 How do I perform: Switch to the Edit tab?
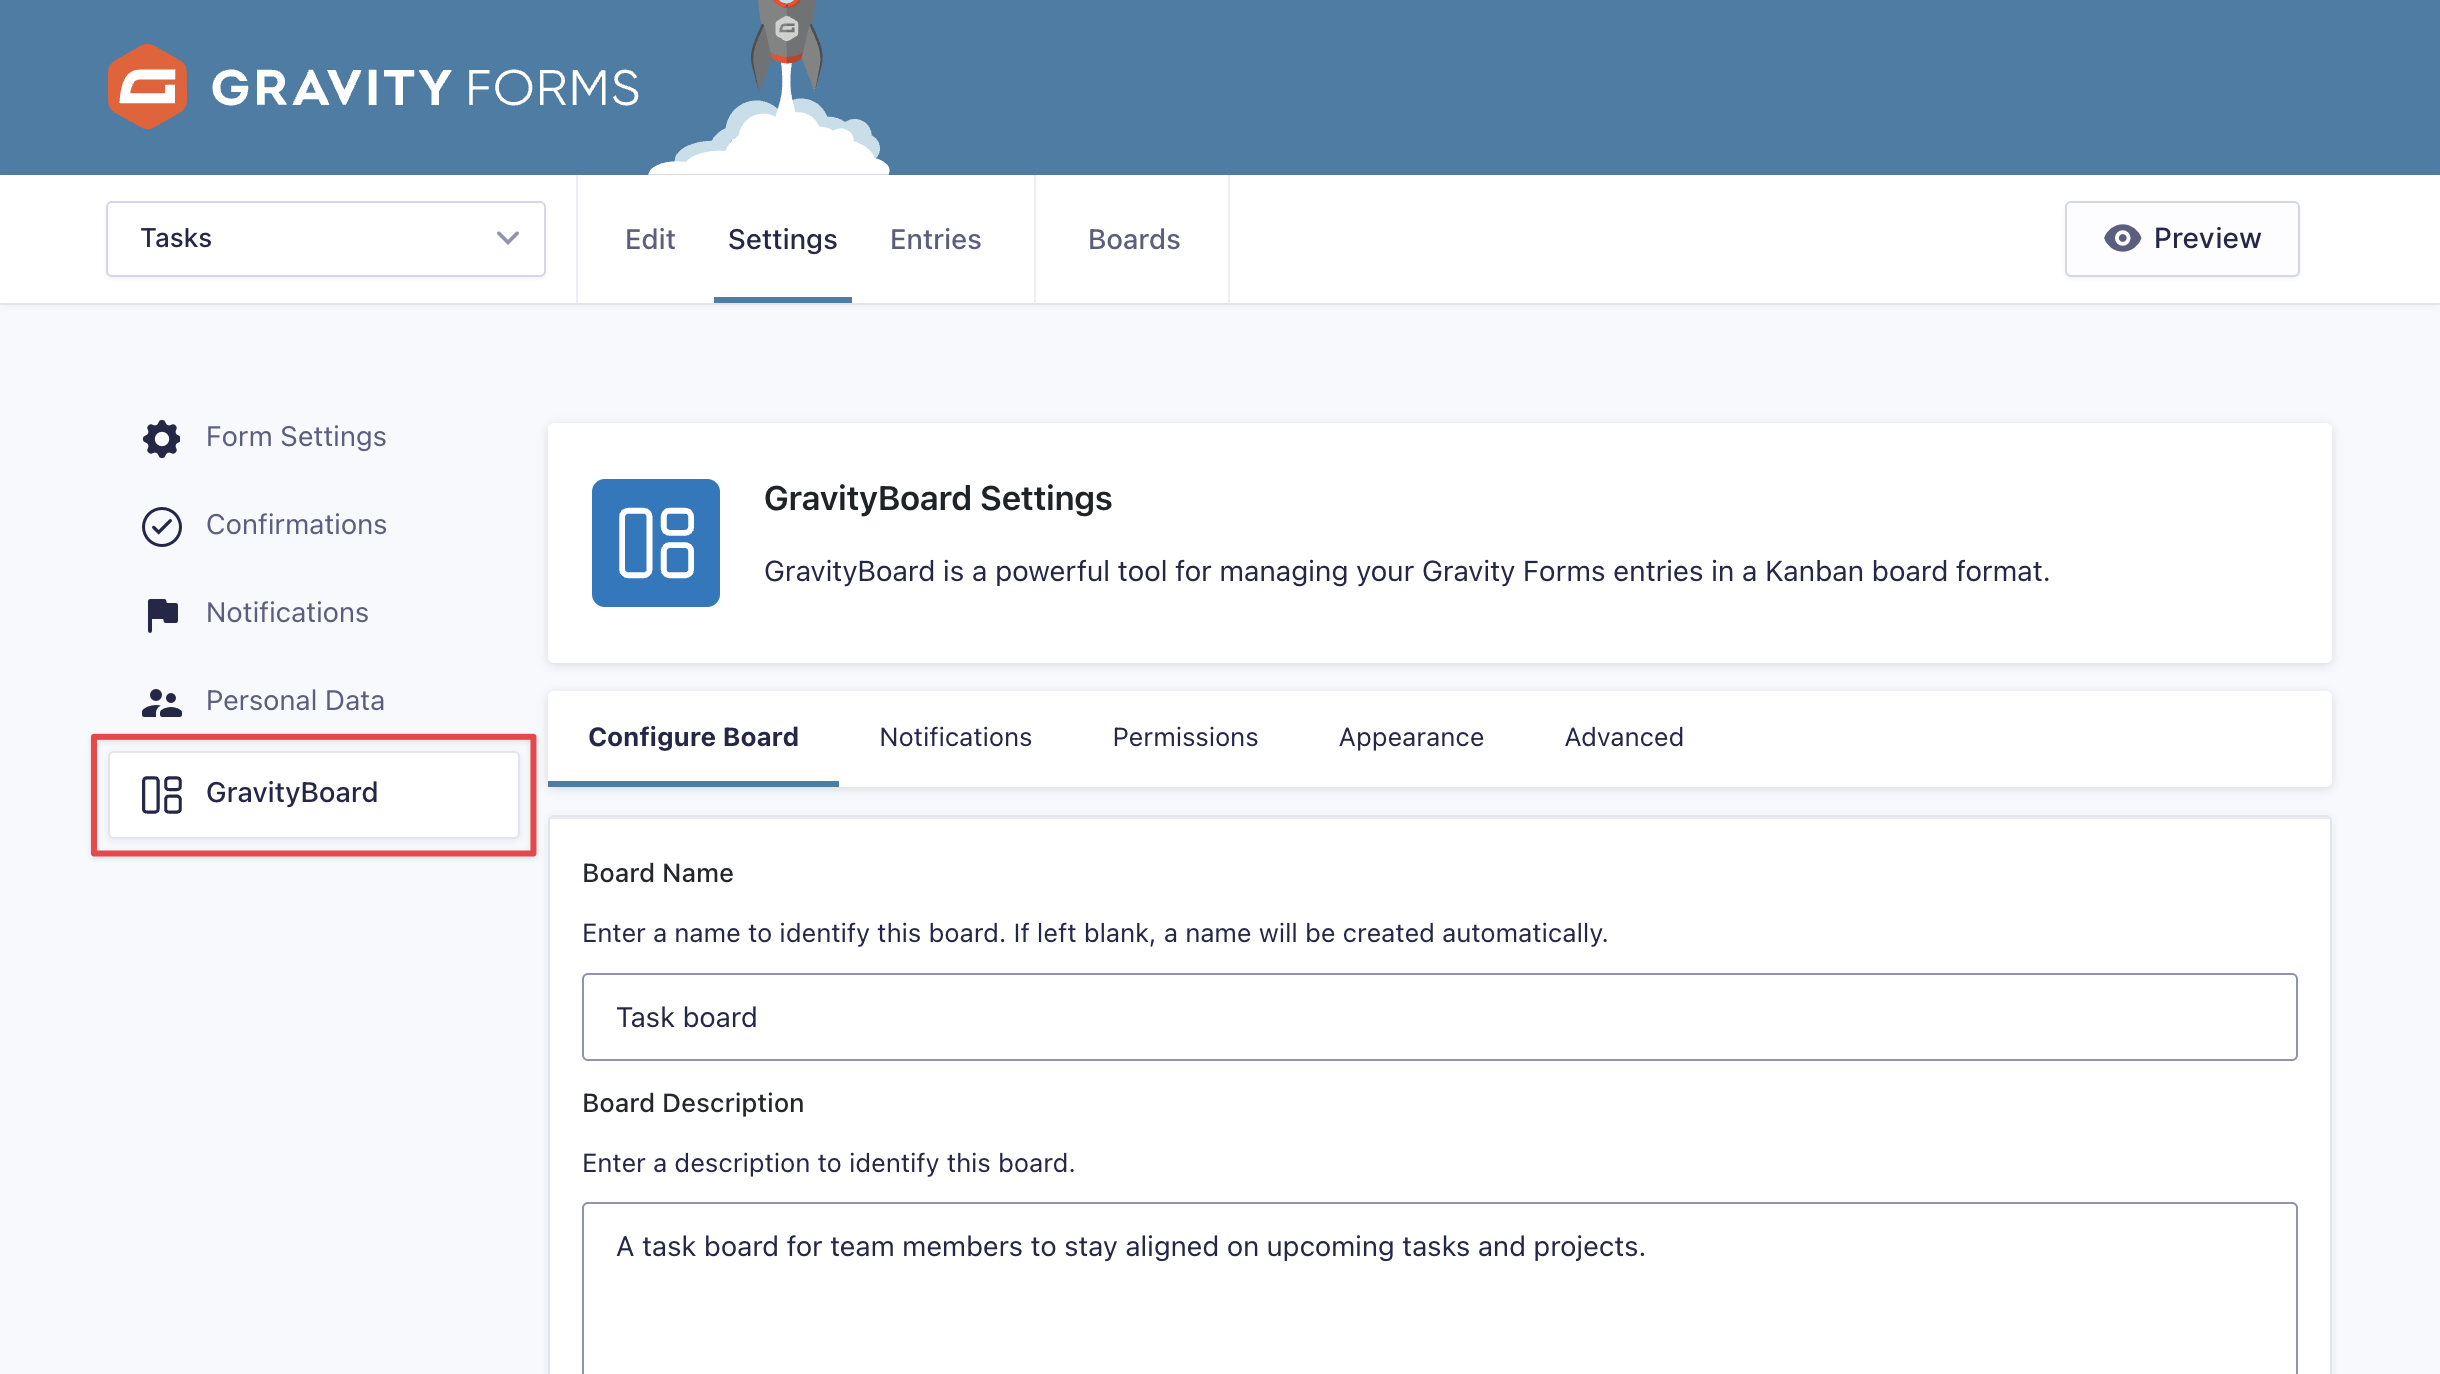650,239
